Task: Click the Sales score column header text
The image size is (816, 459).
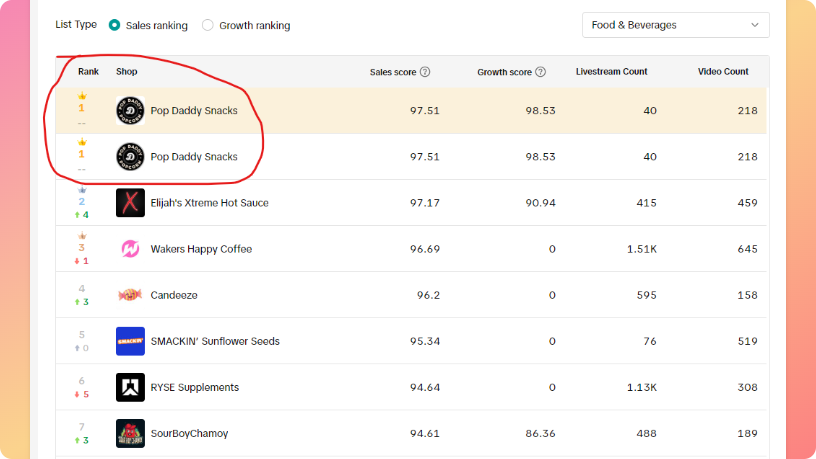Action: click(393, 72)
